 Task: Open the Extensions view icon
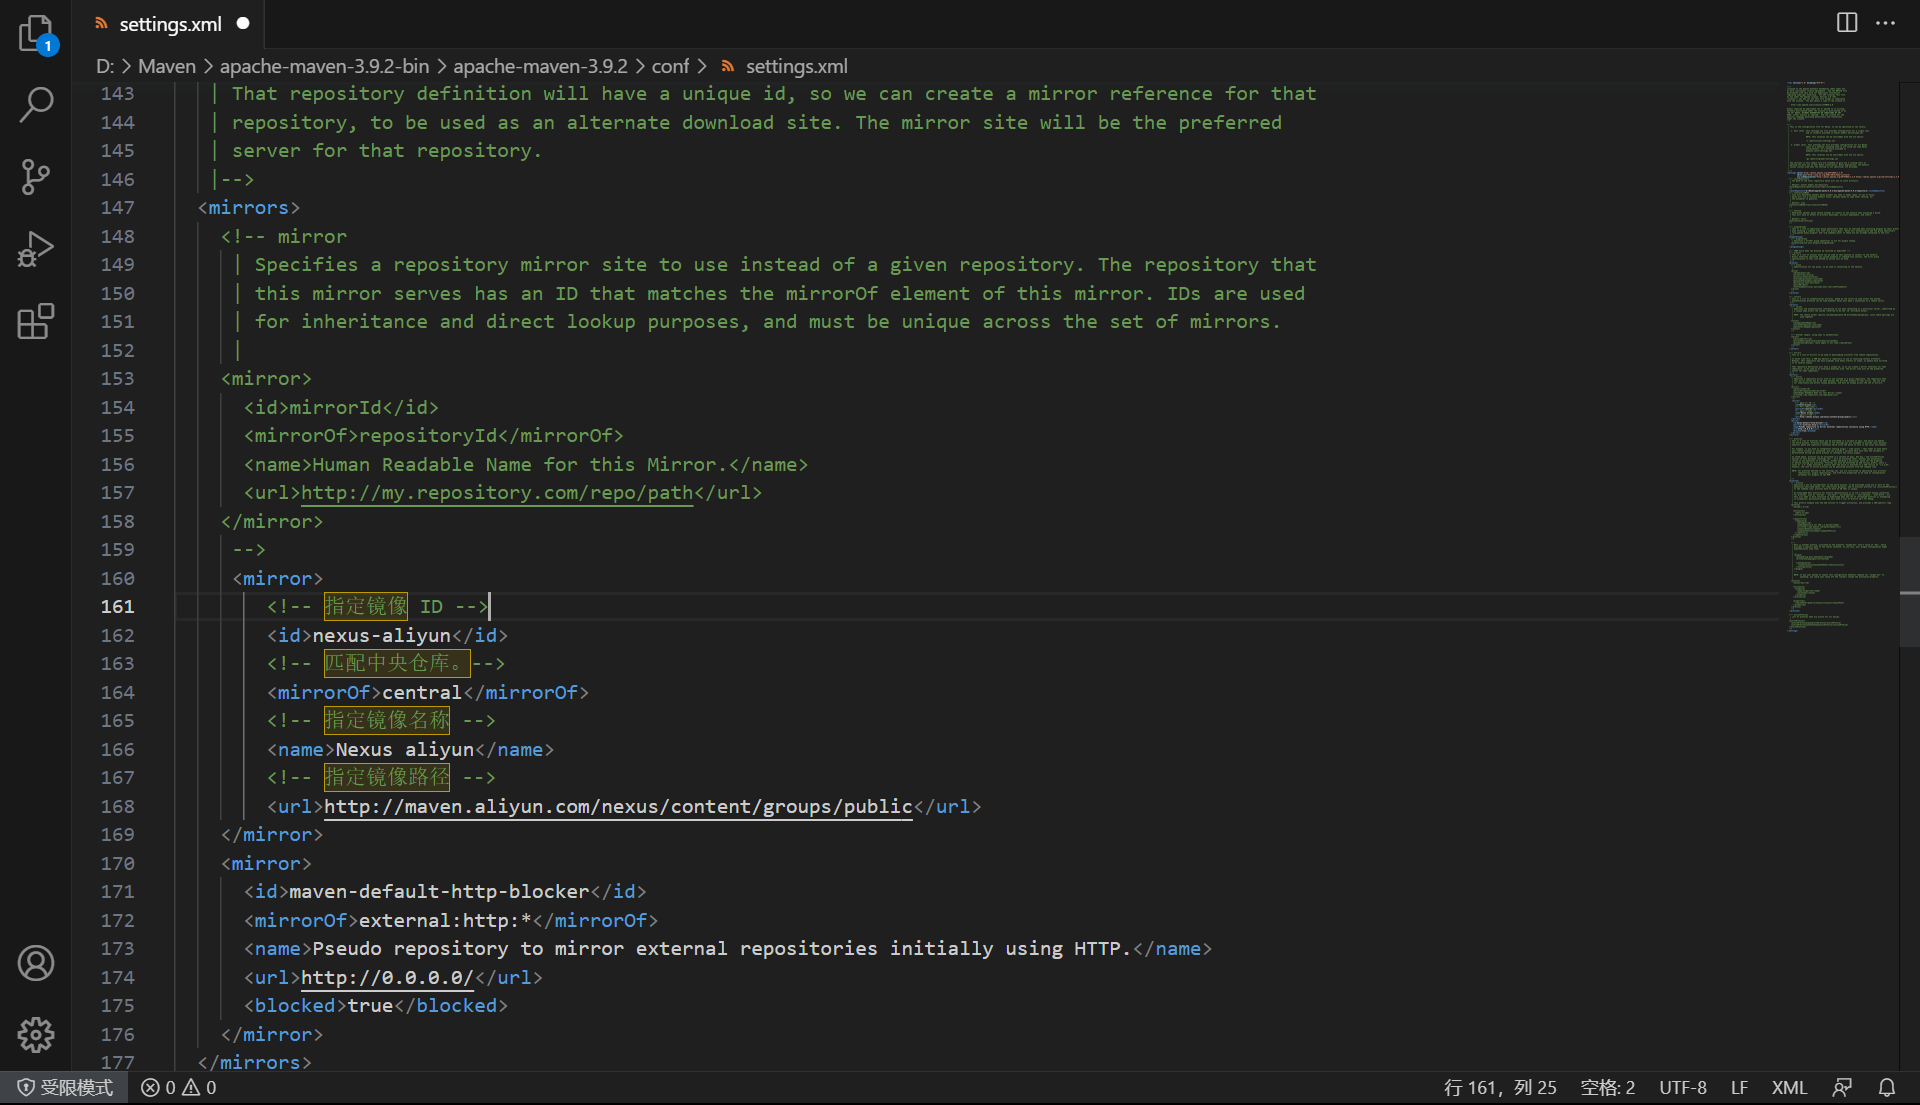36,321
